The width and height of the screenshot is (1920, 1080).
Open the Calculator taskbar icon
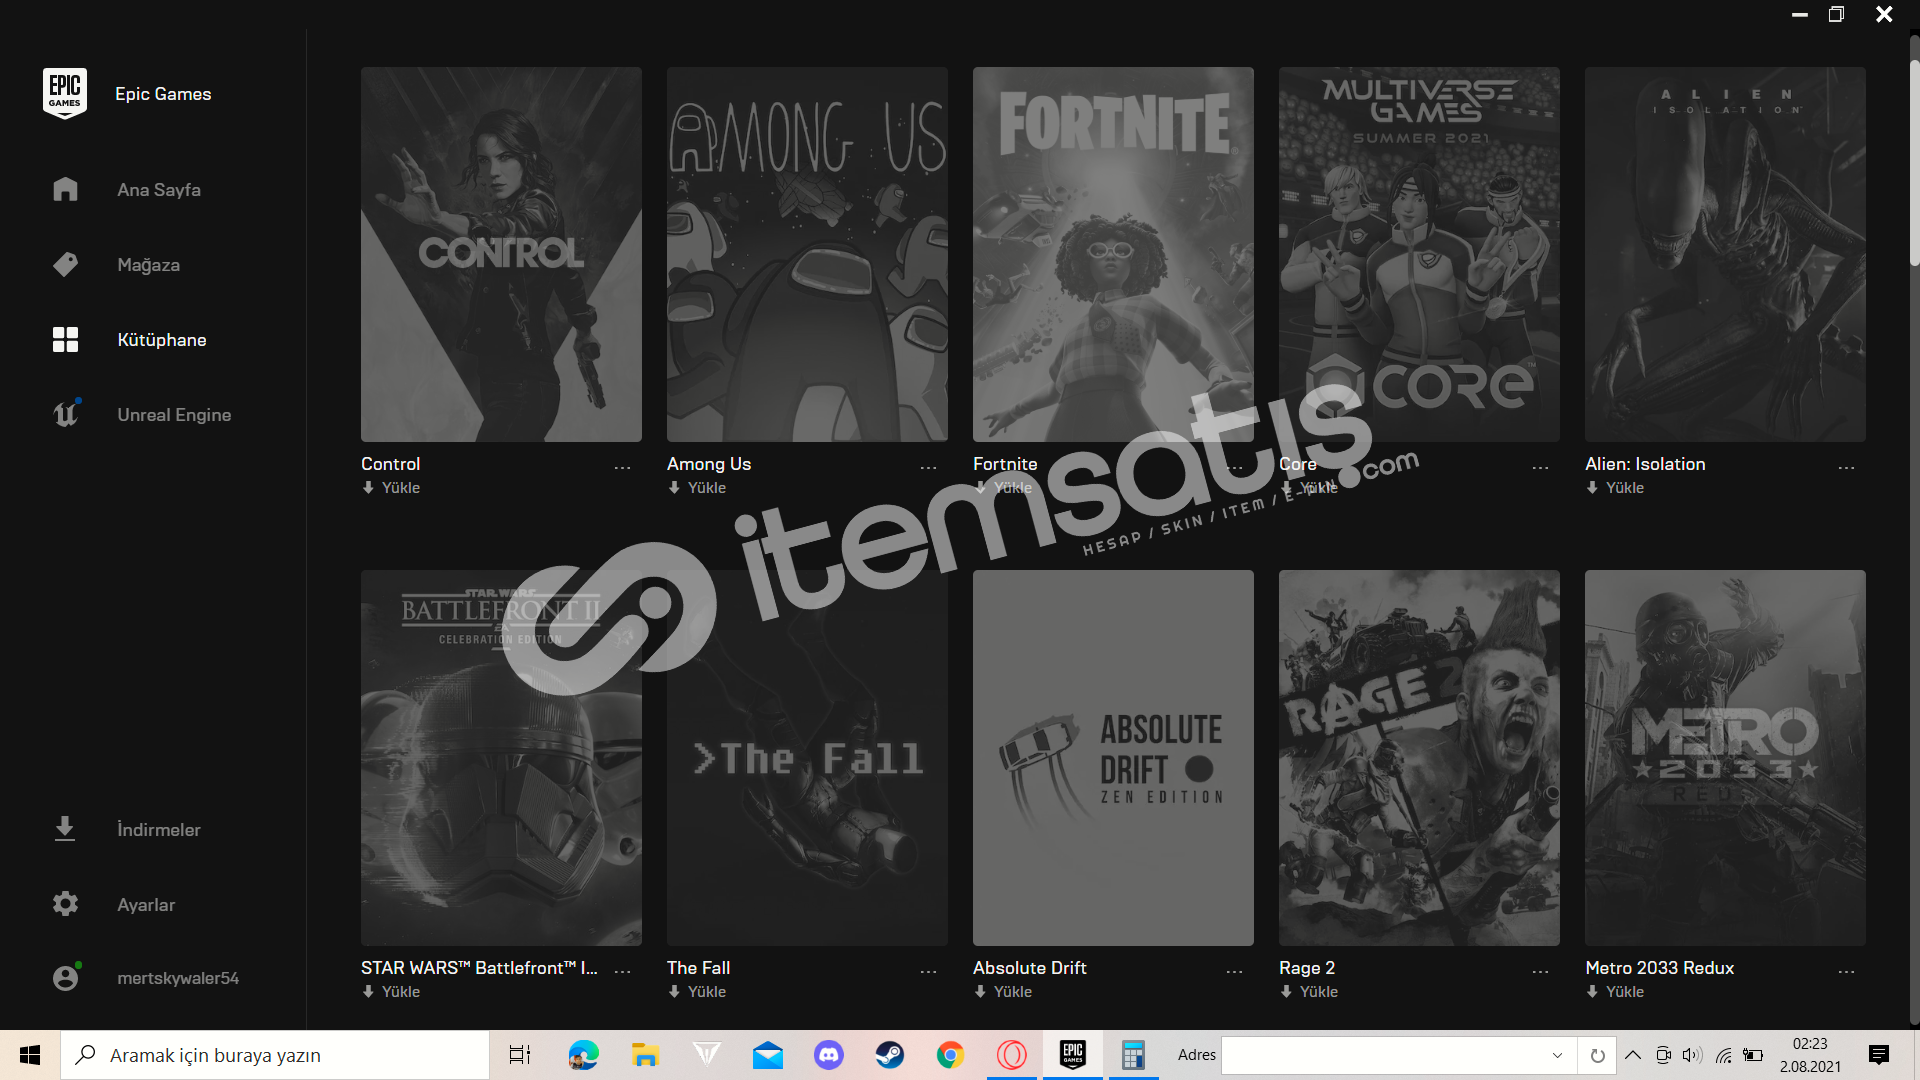point(1133,1055)
